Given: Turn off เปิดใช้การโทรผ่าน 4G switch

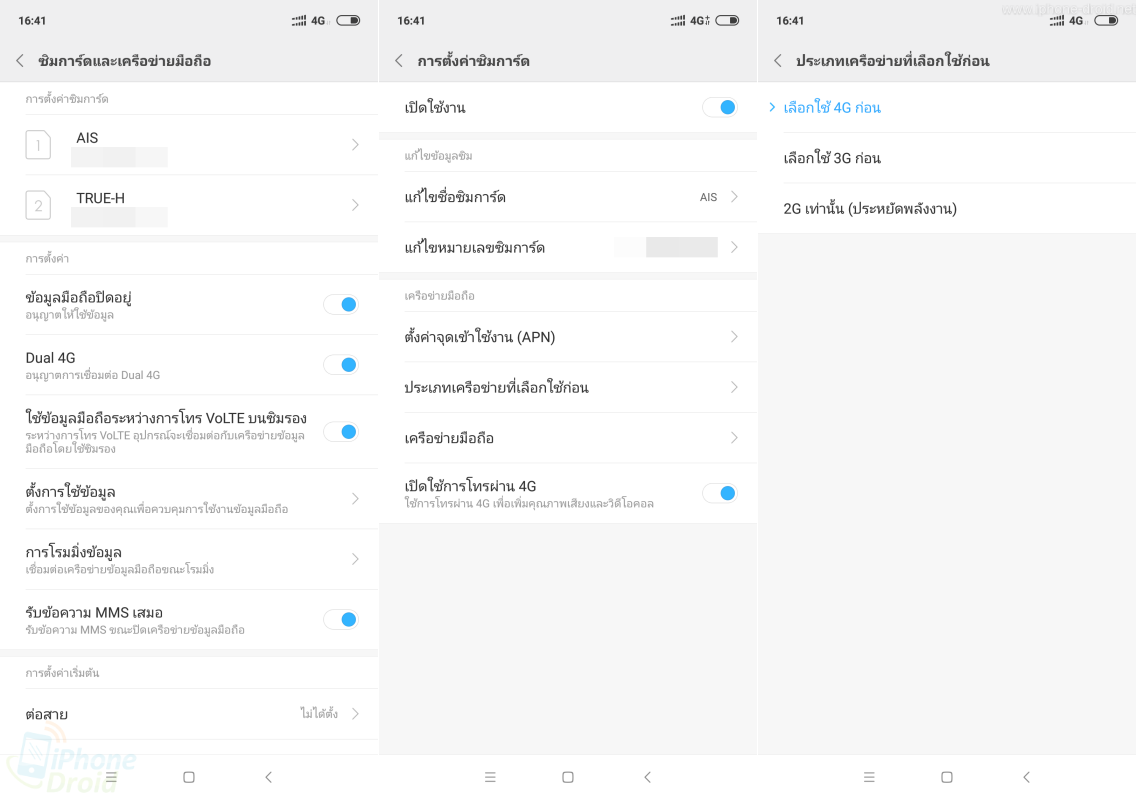Looking at the screenshot, I should point(720,493).
